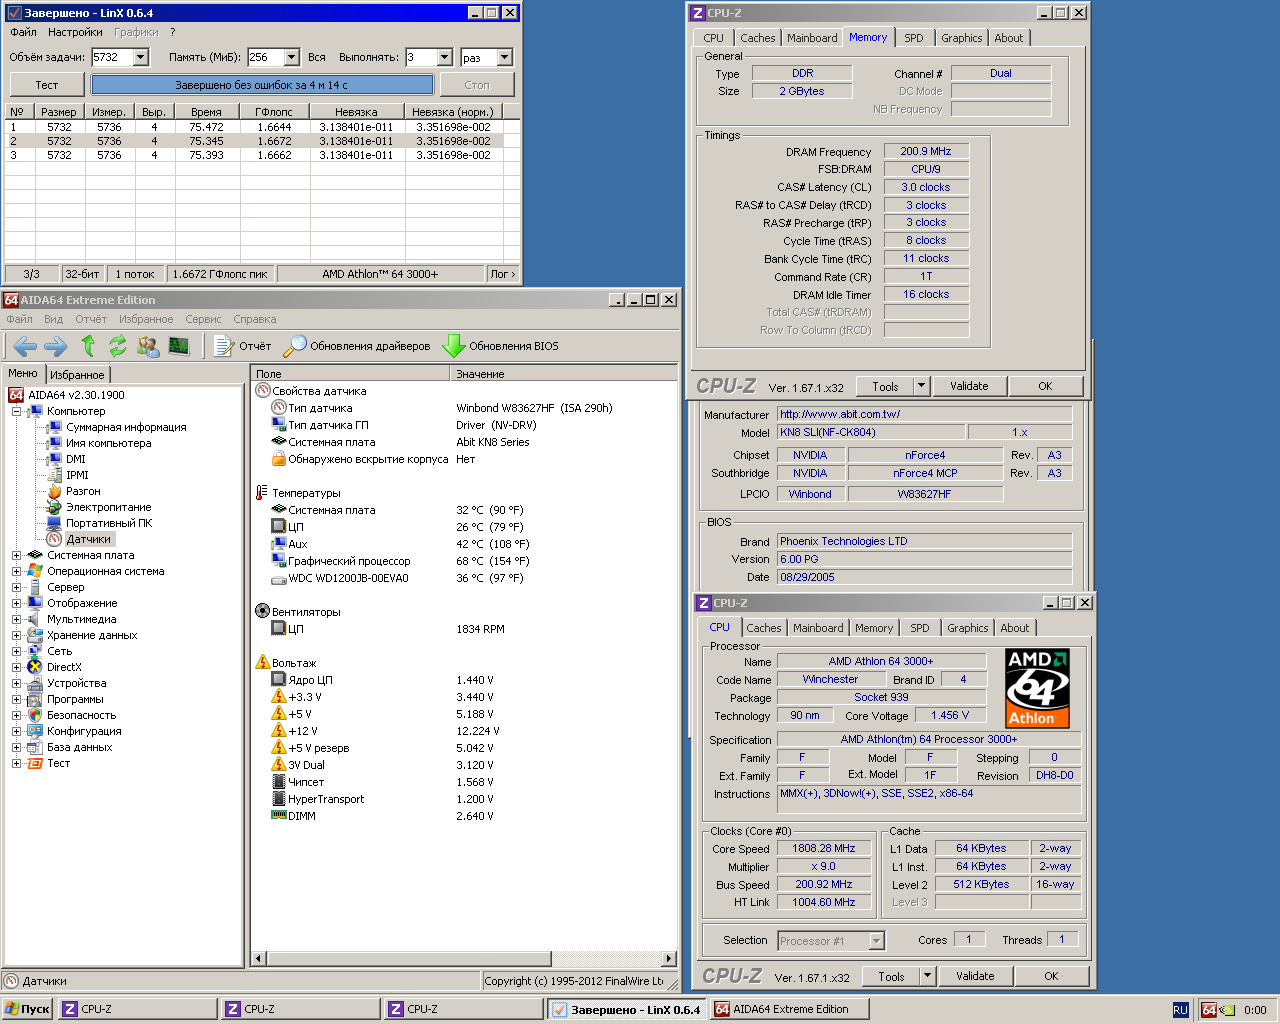This screenshot has height=1024, width=1280.
Task: Open the ? help menu in LinX
Action: click(x=172, y=32)
